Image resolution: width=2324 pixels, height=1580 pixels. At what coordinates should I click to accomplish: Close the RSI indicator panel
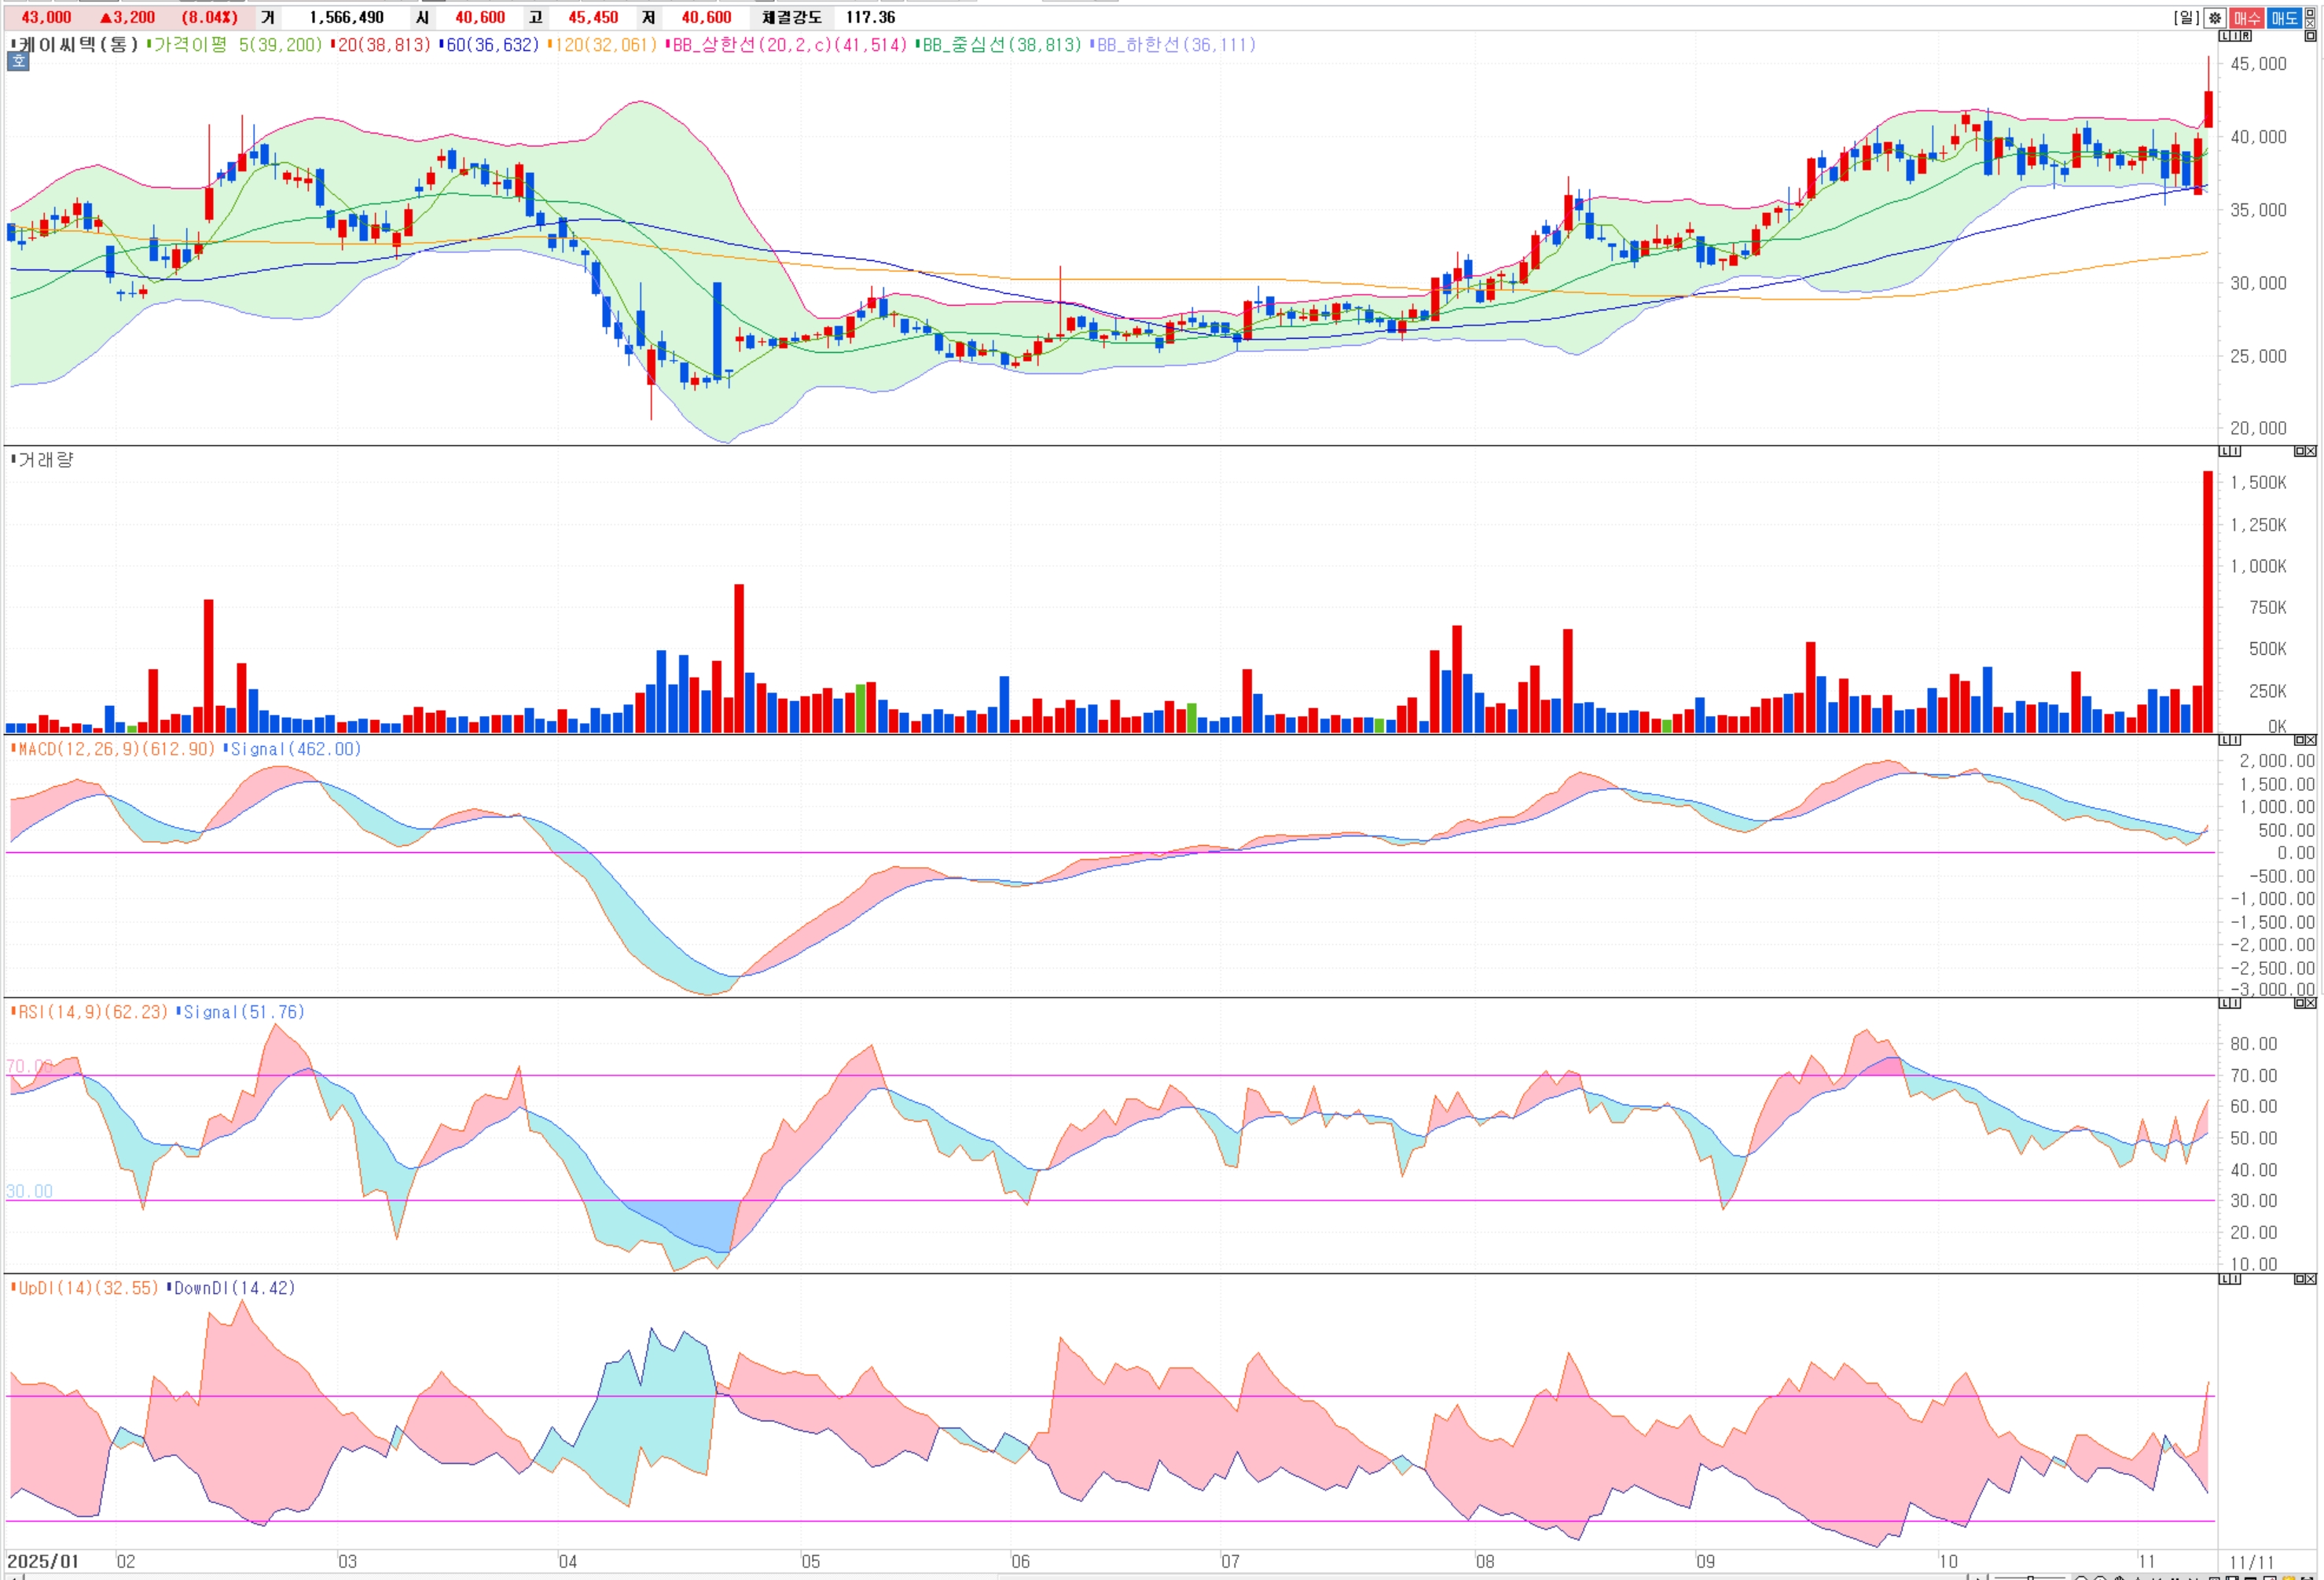(x=2311, y=1003)
